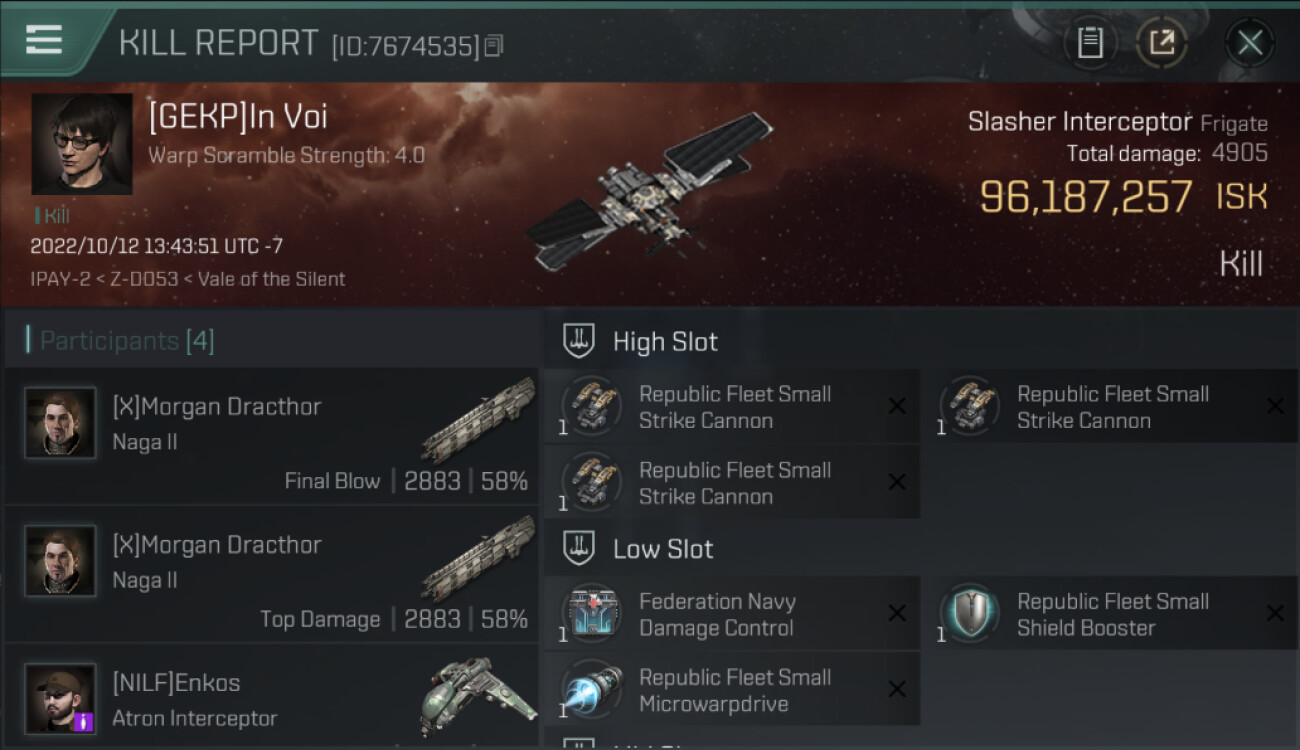This screenshot has width=1300, height=750.
Task: Click the X beside Small Shield Booster
Action: (x=1275, y=614)
